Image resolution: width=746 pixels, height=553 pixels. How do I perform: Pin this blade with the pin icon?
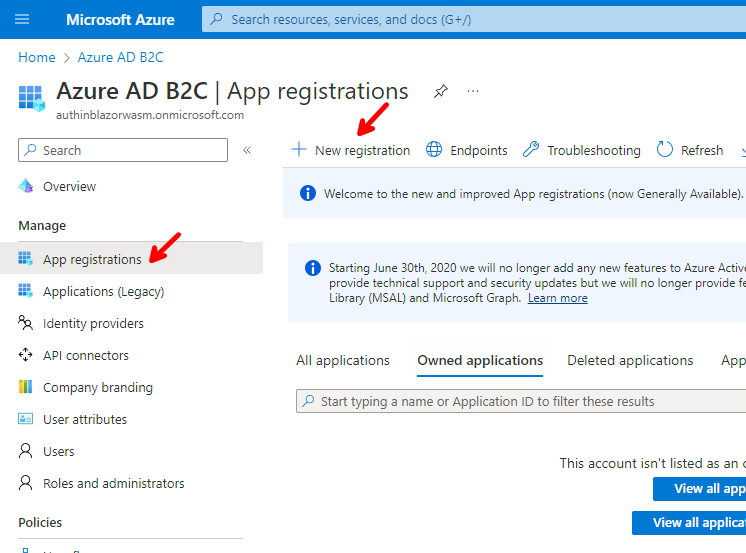pos(441,91)
